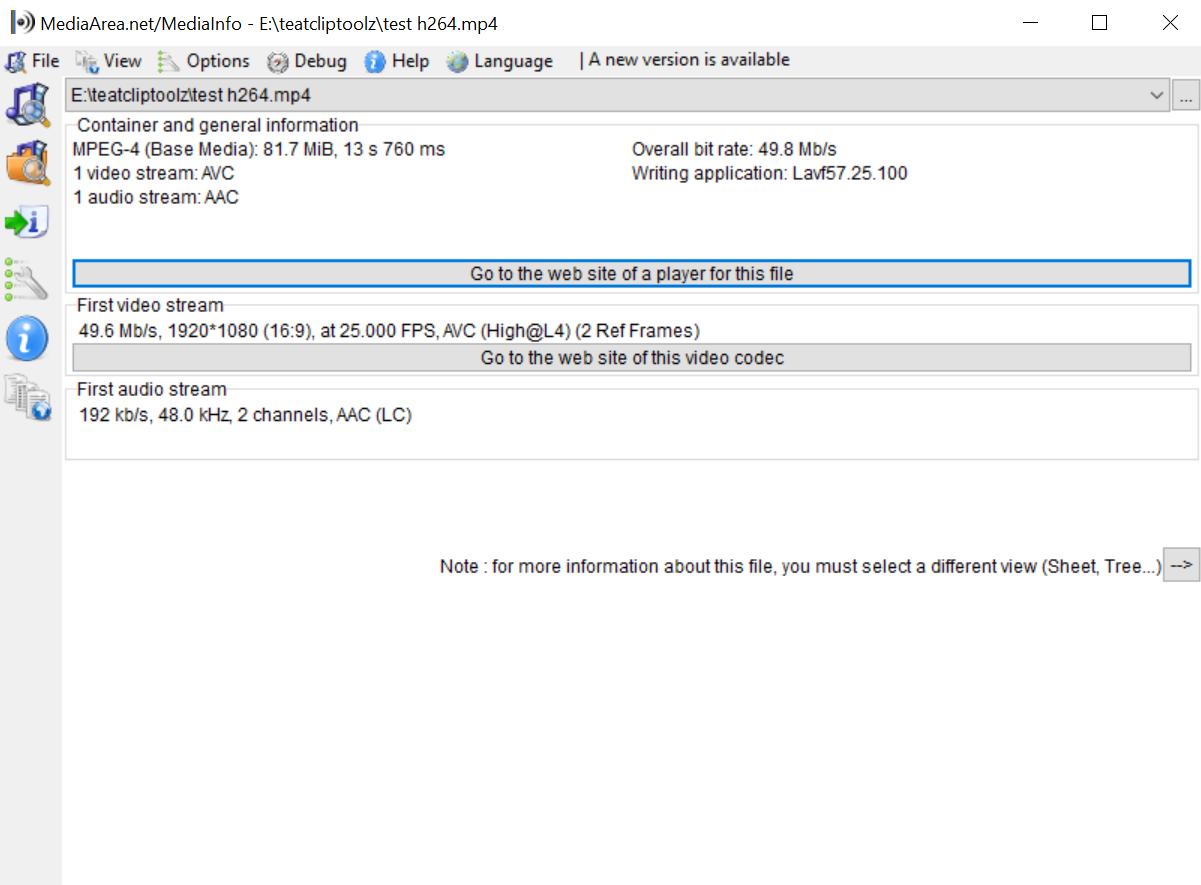Click '1 video stream: AVC' text
Image resolution: width=1201 pixels, height=885 pixels.
point(154,173)
